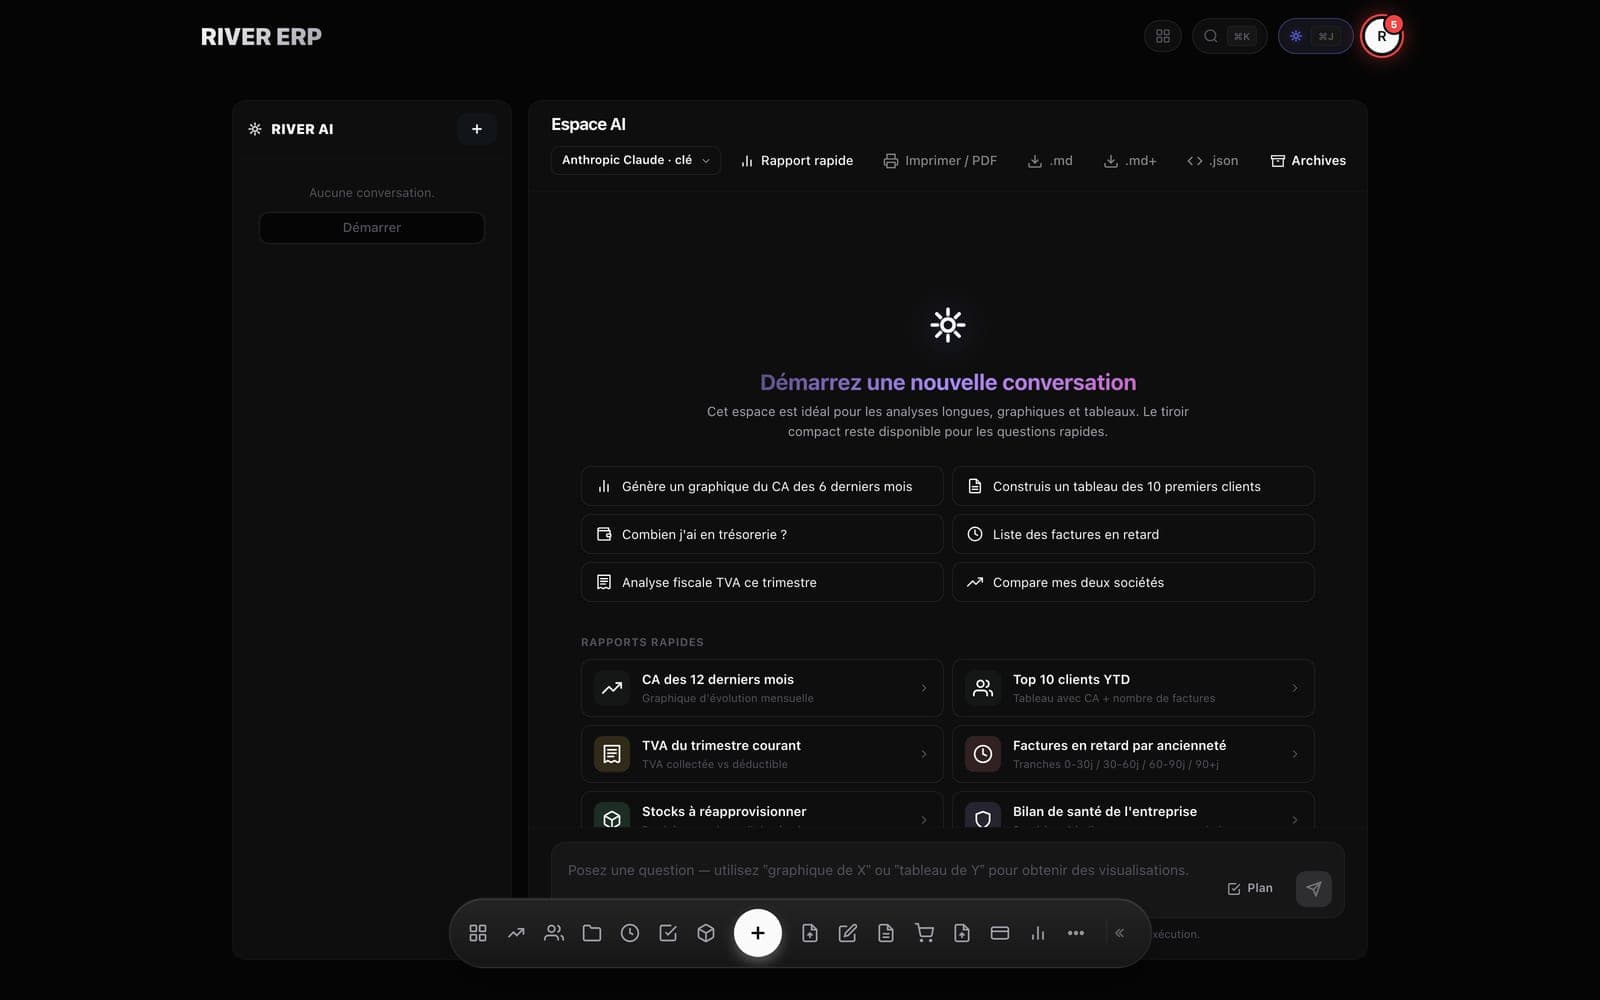
Task: Open the trending chart icon in bottom dock
Action: (x=516, y=933)
